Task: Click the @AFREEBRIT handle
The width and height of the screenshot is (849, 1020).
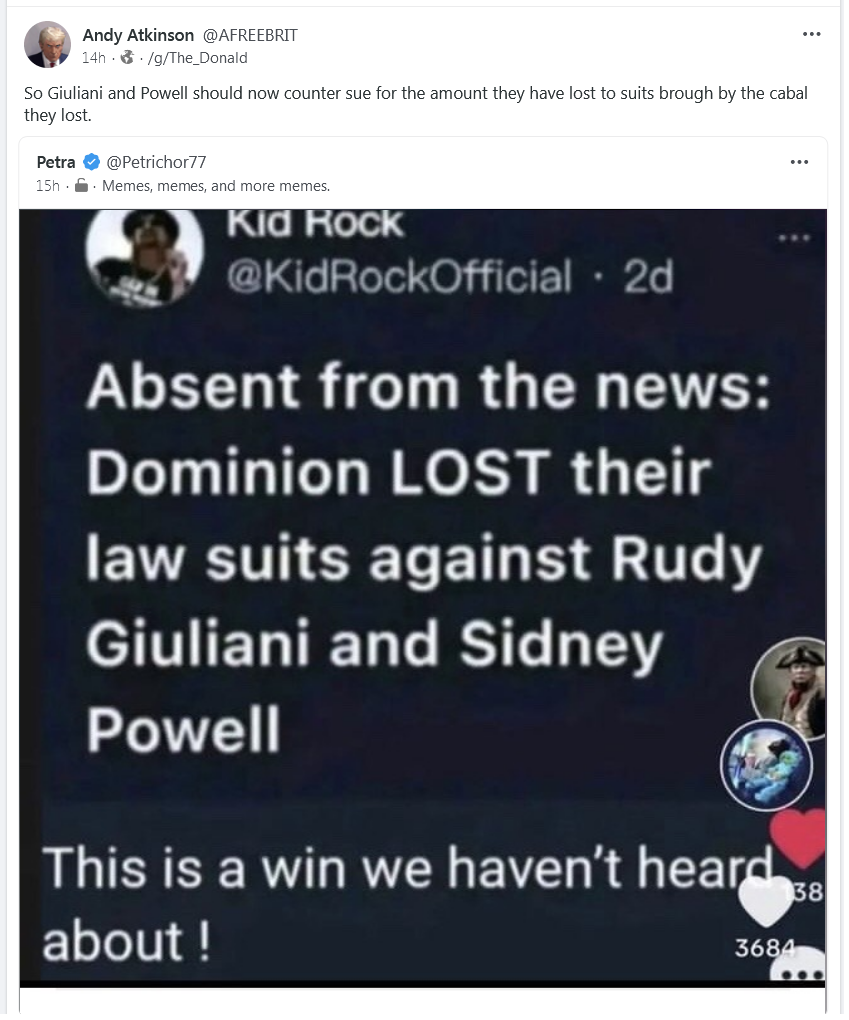Action: [x=250, y=35]
